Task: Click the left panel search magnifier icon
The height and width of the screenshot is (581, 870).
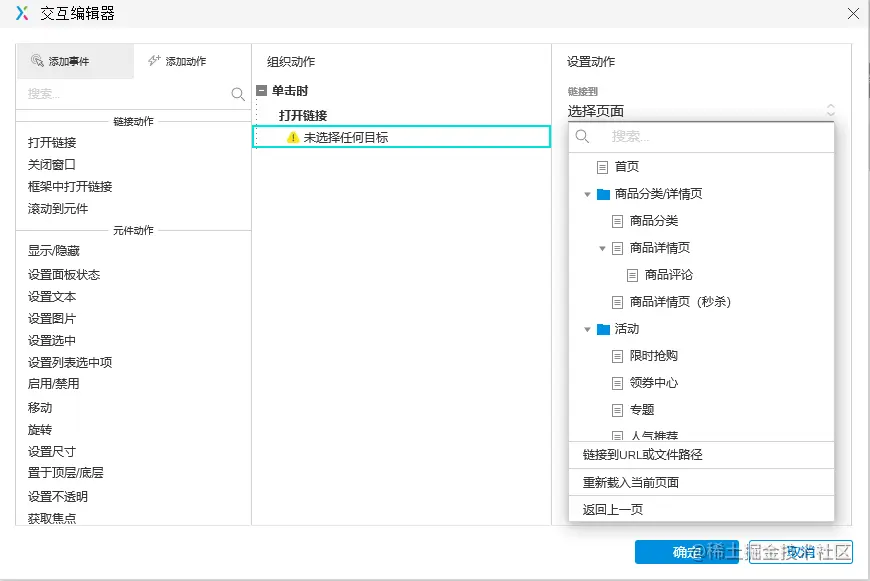Action: click(x=238, y=94)
